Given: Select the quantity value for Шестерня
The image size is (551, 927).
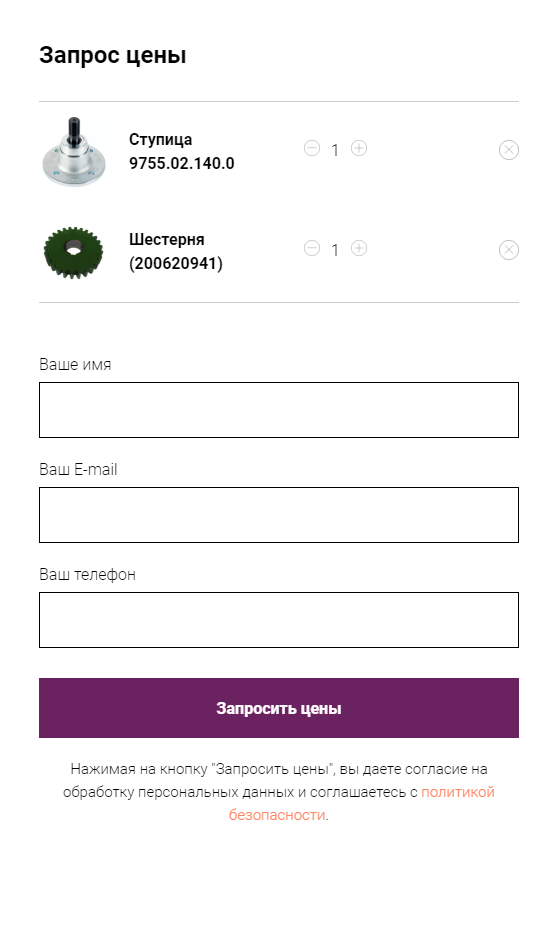Looking at the screenshot, I should pyautogui.click(x=335, y=250).
